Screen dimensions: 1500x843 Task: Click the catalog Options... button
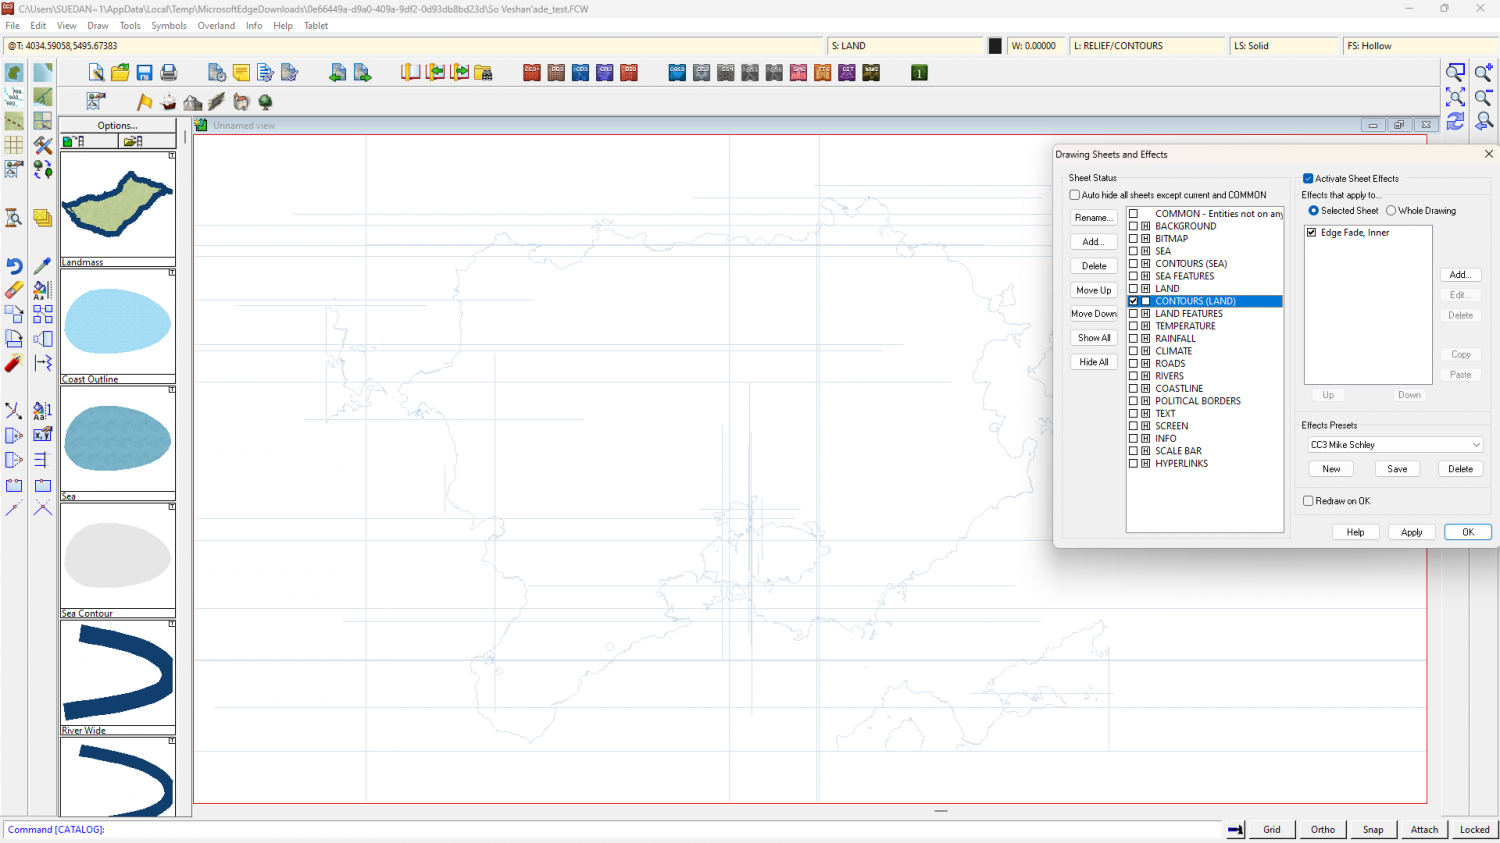point(117,126)
